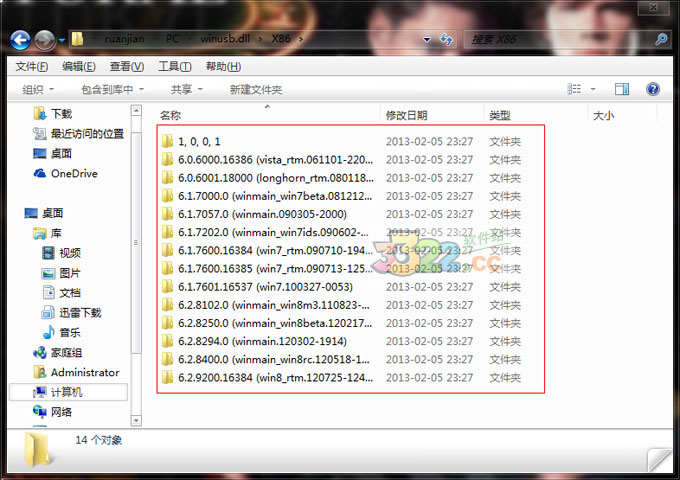Viewport: 680px width, 480px height.
Task: Click the navigation pane scroll up arrow
Action: pyautogui.click(x=136, y=111)
